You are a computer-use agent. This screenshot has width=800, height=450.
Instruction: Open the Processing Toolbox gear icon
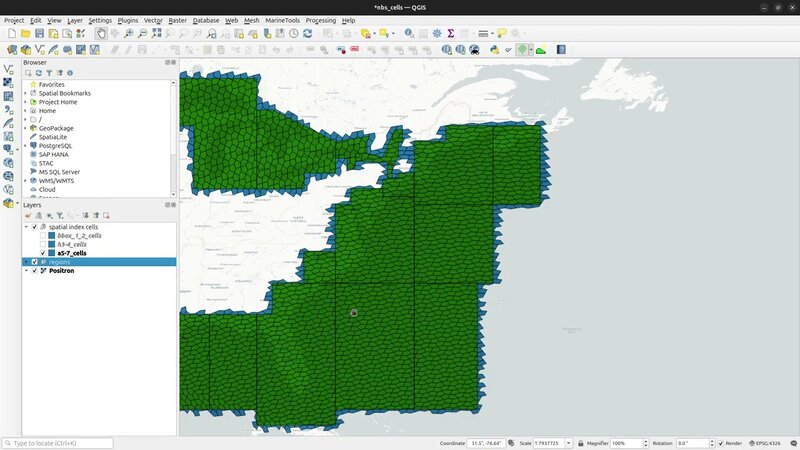click(437, 34)
